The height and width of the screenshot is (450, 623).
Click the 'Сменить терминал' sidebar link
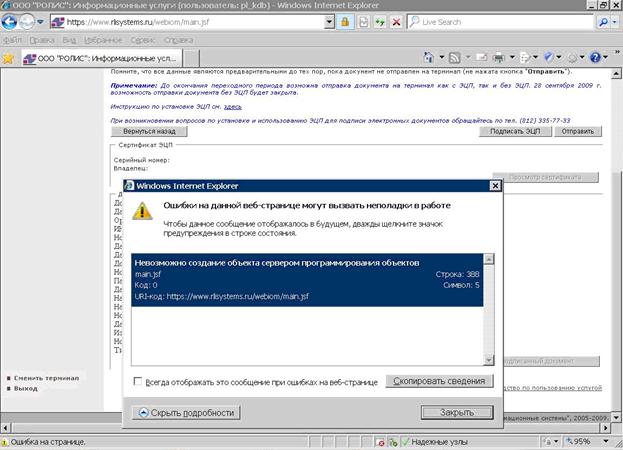[46, 378]
